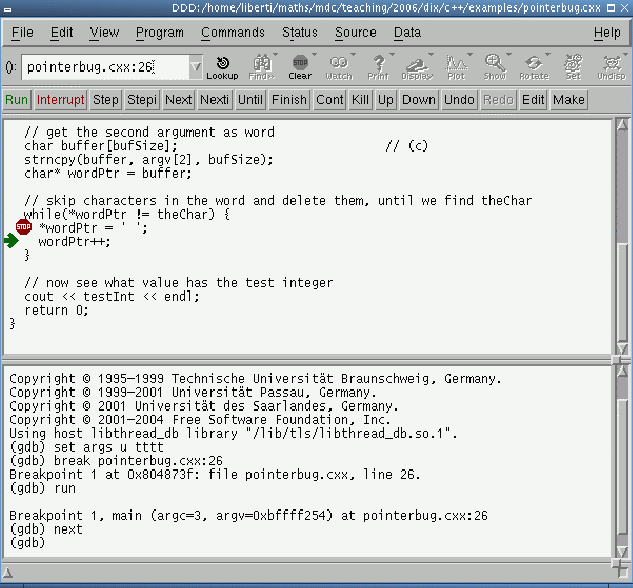Click the Plot toolbar icon

point(456,67)
